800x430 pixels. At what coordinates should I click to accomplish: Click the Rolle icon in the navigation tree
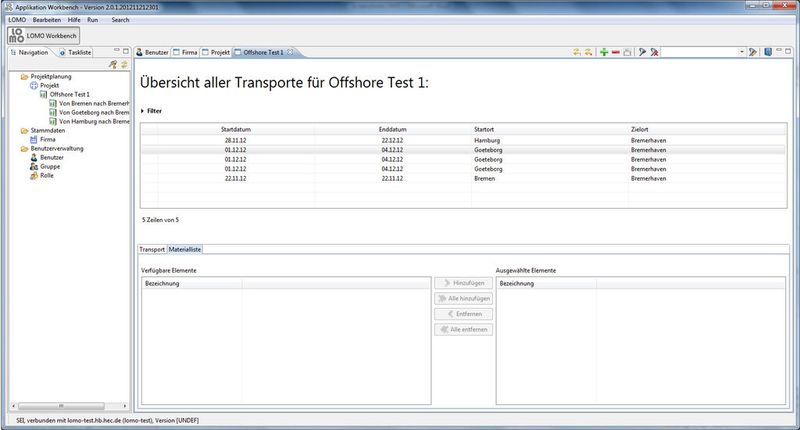coord(34,175)
